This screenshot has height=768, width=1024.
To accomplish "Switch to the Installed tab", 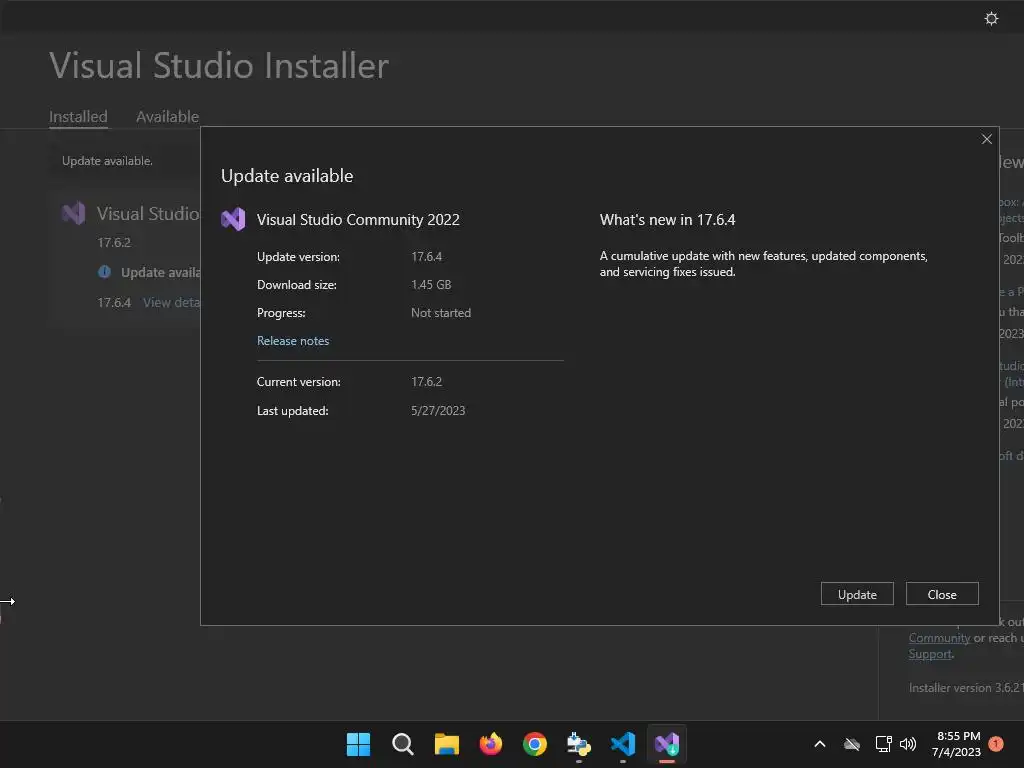I will pyautogui.click(x=78, y=116).
